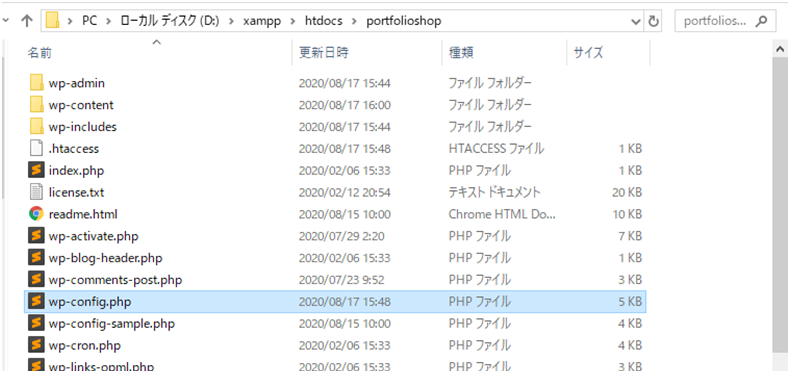The image size is (788, 371).
Task: Expand chevron after ローカル ディスク (D:)
Action: pos(232,21)
